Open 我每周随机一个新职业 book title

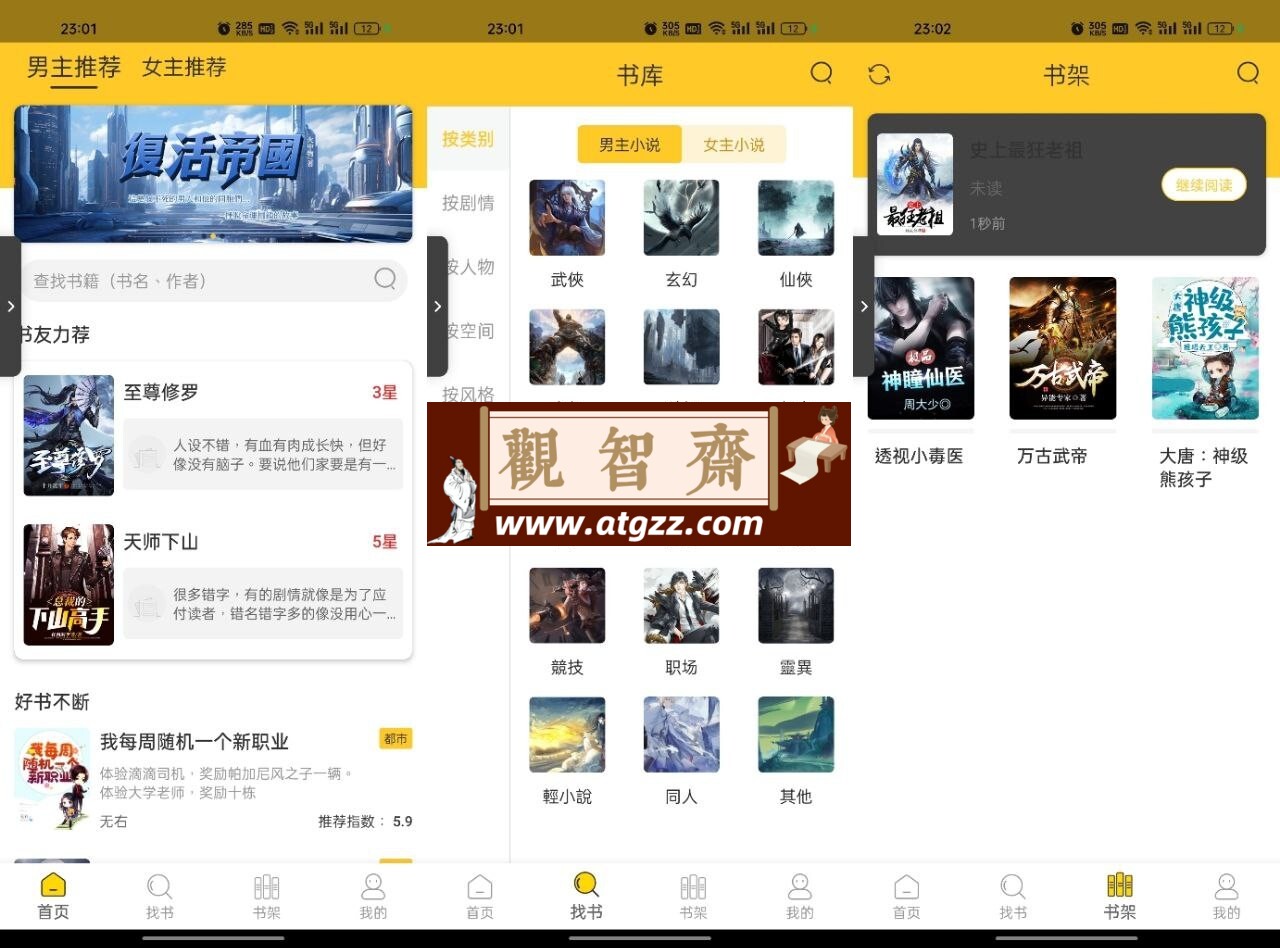(x=194, y=742)
